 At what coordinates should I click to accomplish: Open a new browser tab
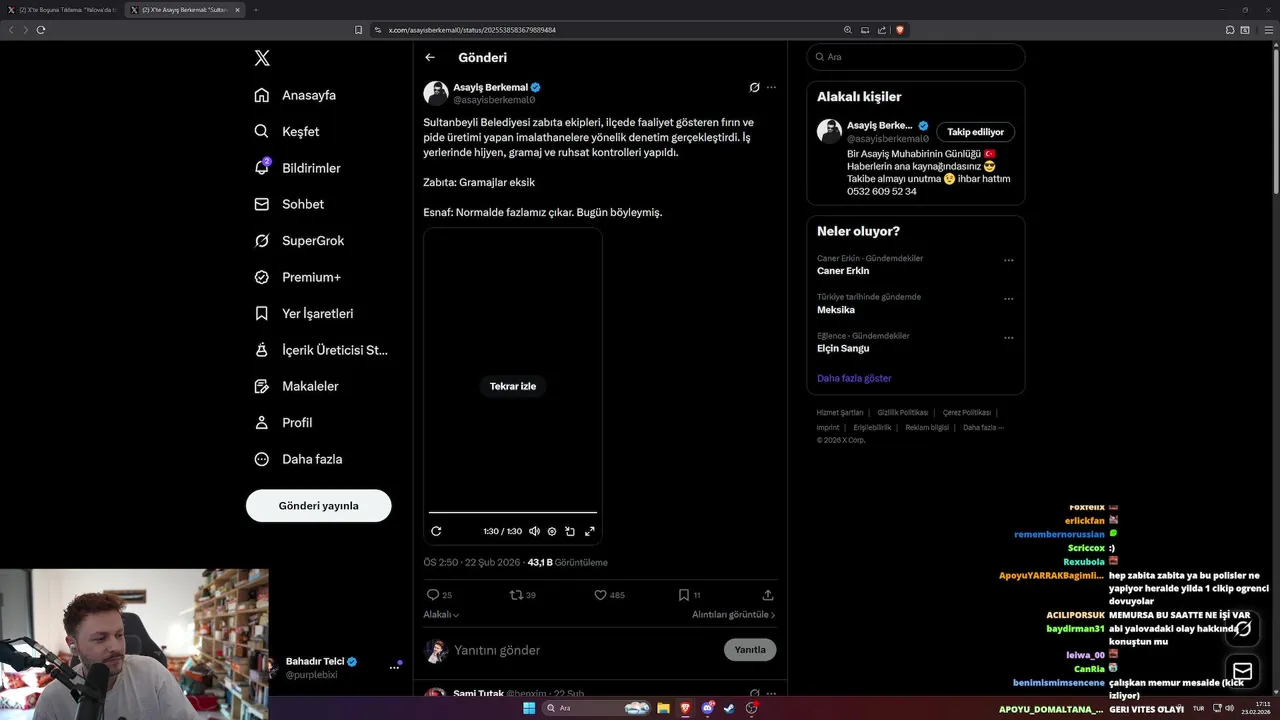tap(255, 10)
